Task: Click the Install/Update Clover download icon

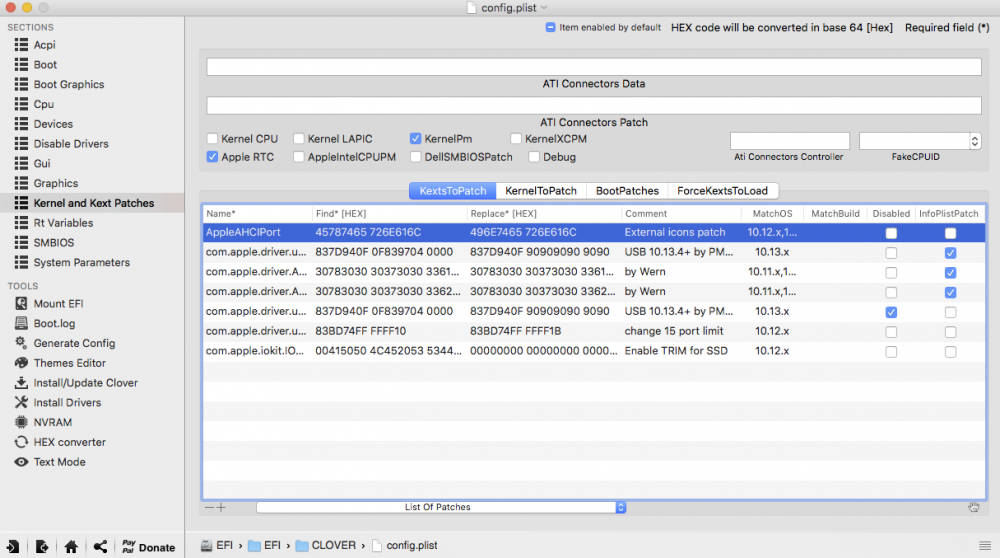Action: [x=21, y=383]
